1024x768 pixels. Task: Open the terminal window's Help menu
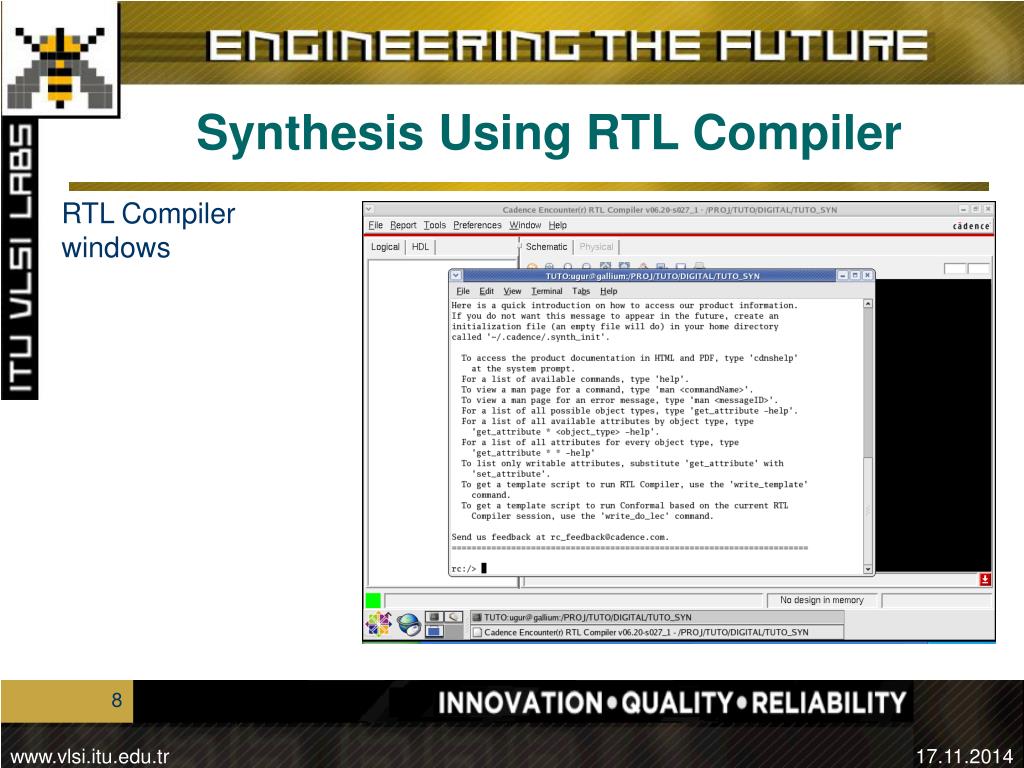[609, 291]
